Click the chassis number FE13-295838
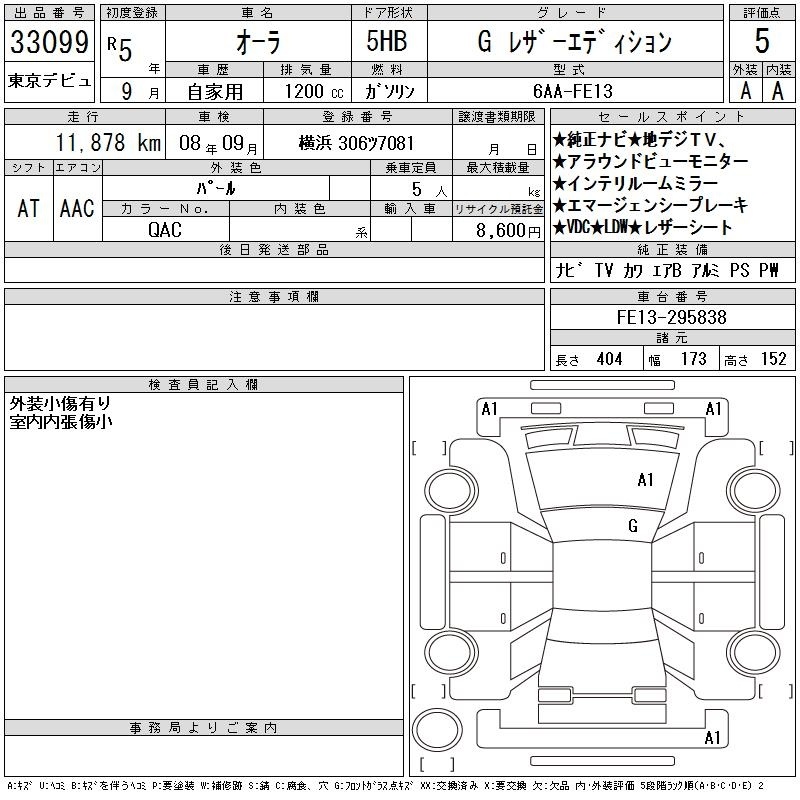The height and width of the screenshot is (800, 800). (x=671, y=317)
